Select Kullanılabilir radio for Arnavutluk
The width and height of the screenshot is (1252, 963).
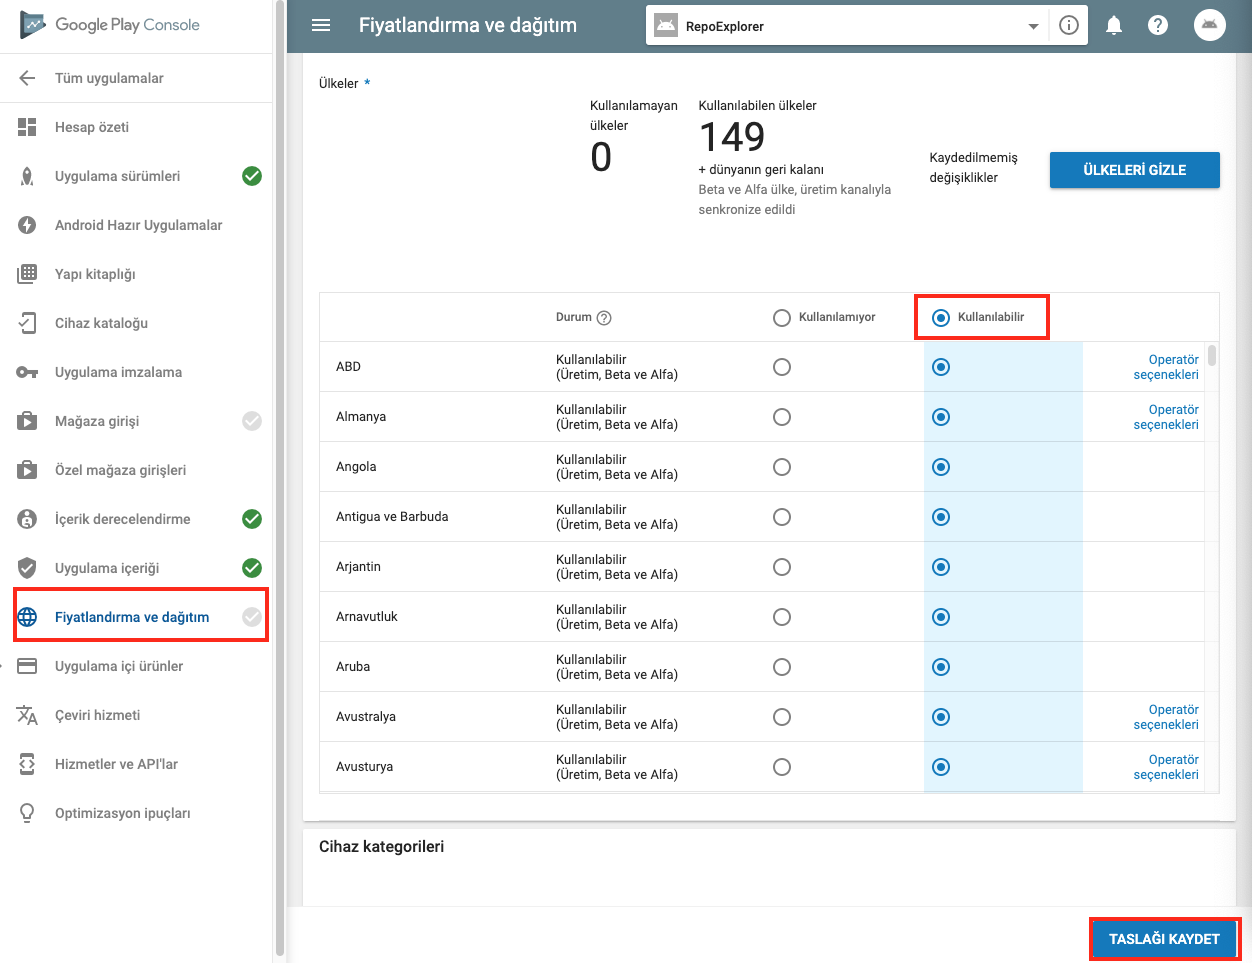pos(941,617)
